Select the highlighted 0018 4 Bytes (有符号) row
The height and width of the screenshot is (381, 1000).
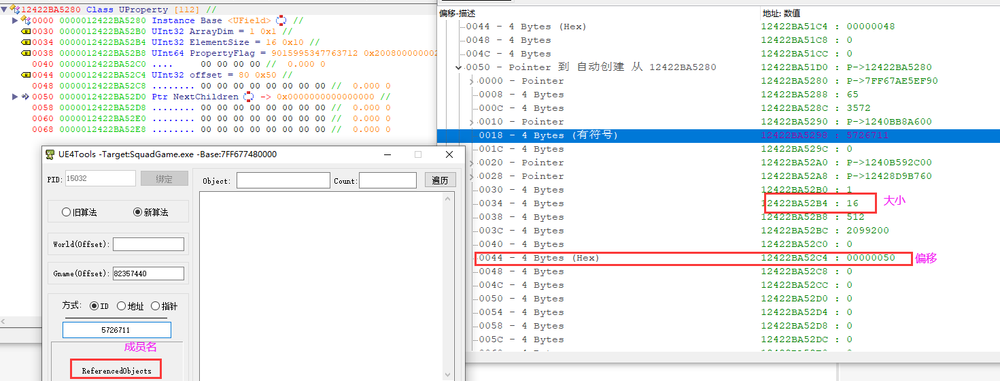718,135
